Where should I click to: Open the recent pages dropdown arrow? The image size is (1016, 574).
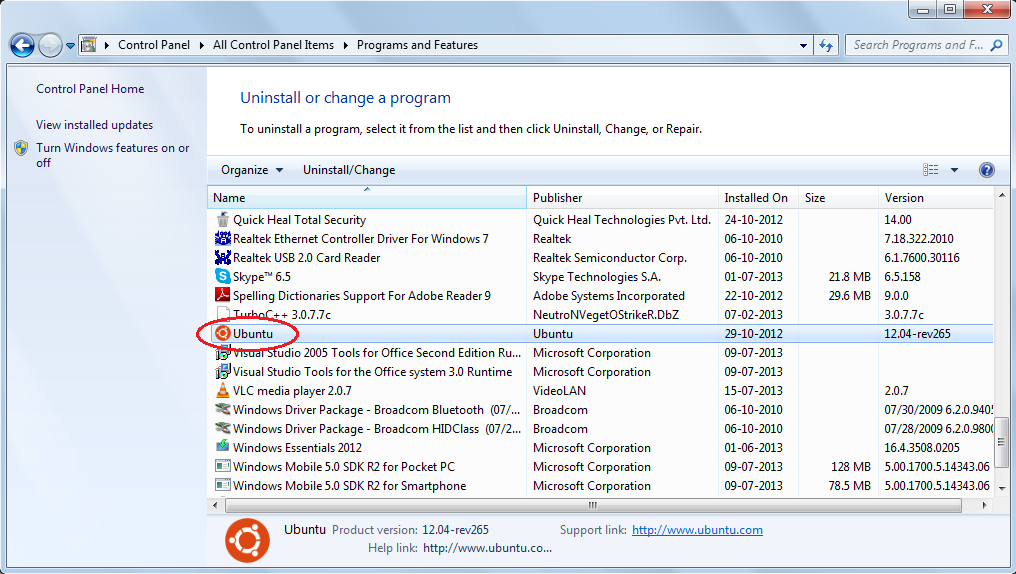click(71, 46)
